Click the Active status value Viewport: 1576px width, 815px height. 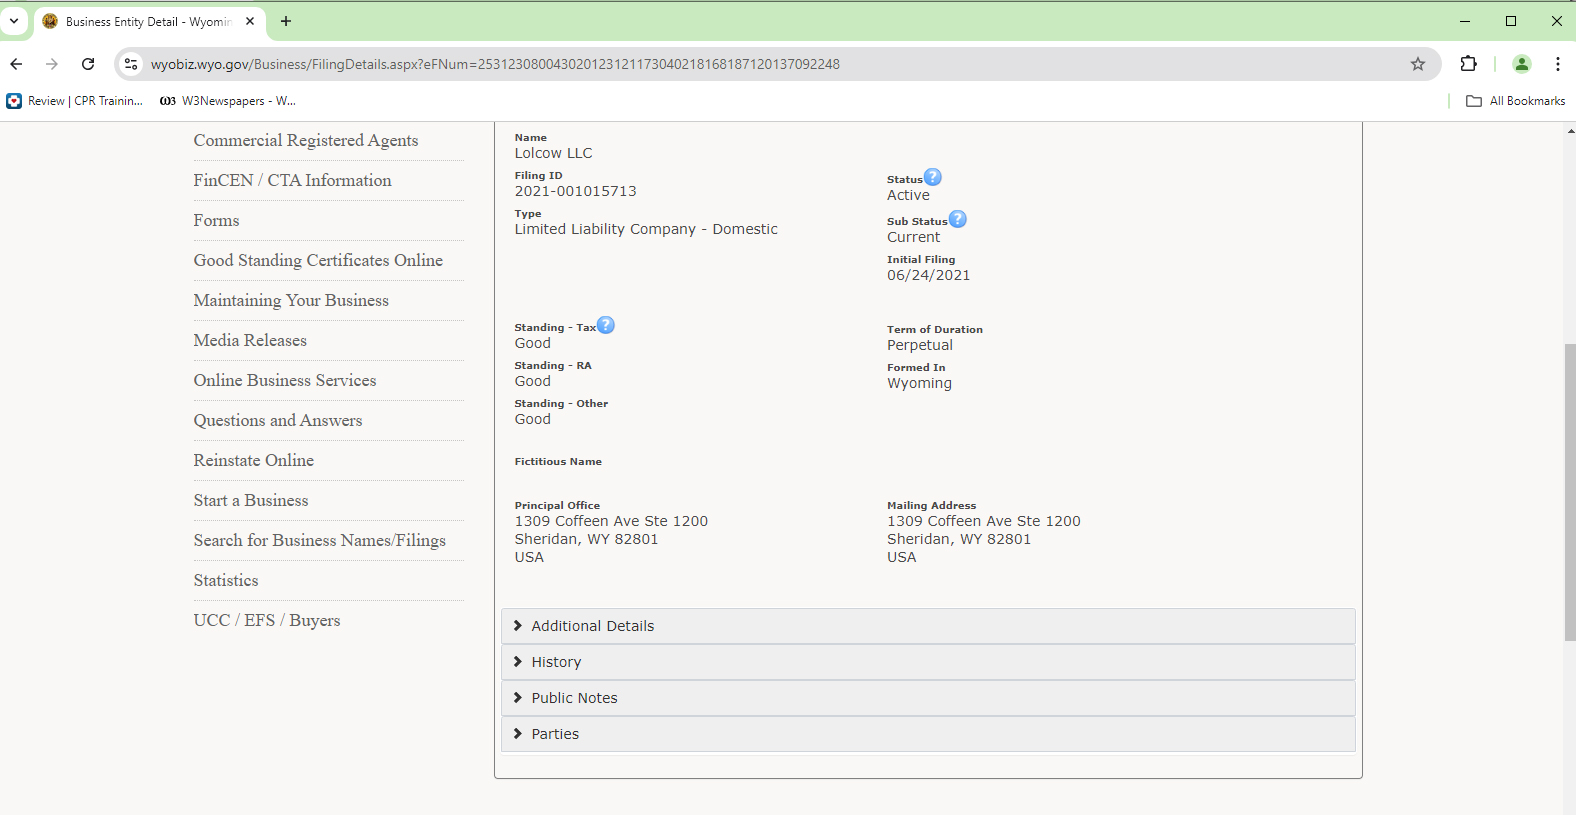pos(908,195)
